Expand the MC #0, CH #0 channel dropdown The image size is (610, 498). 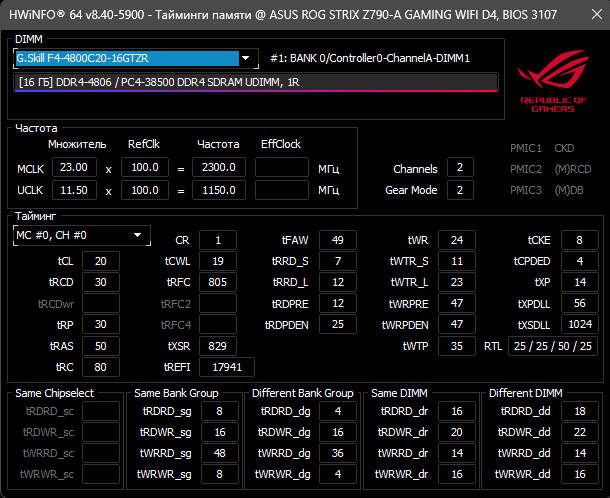137,235
